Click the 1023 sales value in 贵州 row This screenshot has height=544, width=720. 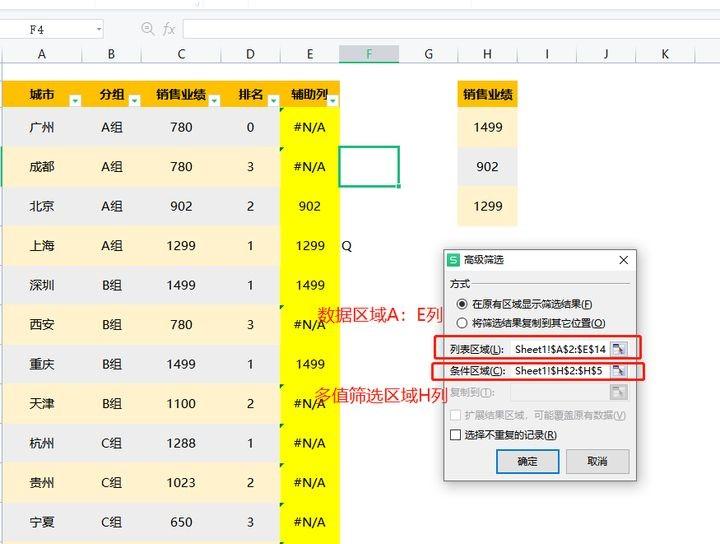pos(181,482)
